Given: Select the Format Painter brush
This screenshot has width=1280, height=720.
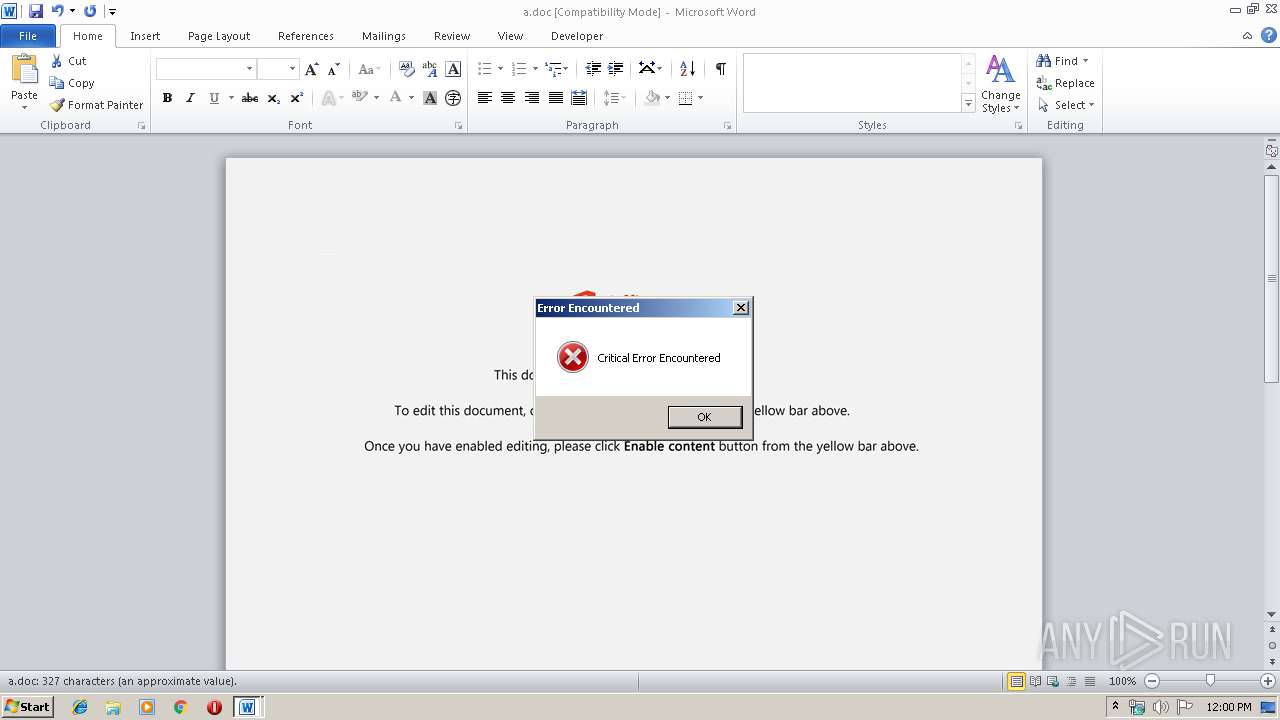Looking at the screenshot, I should point(96,105).
